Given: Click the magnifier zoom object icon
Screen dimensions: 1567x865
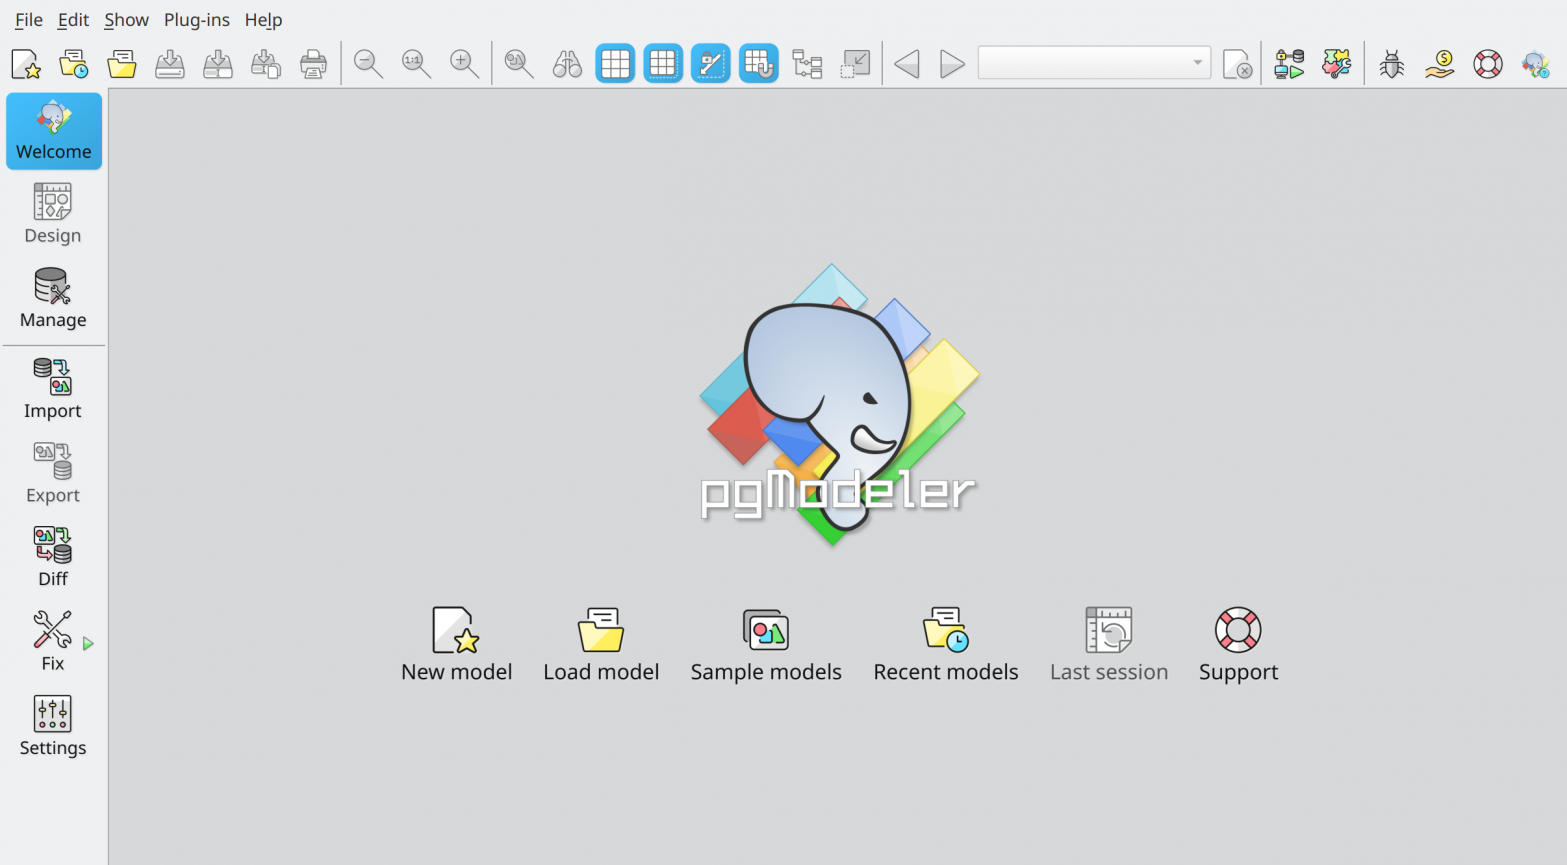Looking at the screenshot, I should point(519,64).
